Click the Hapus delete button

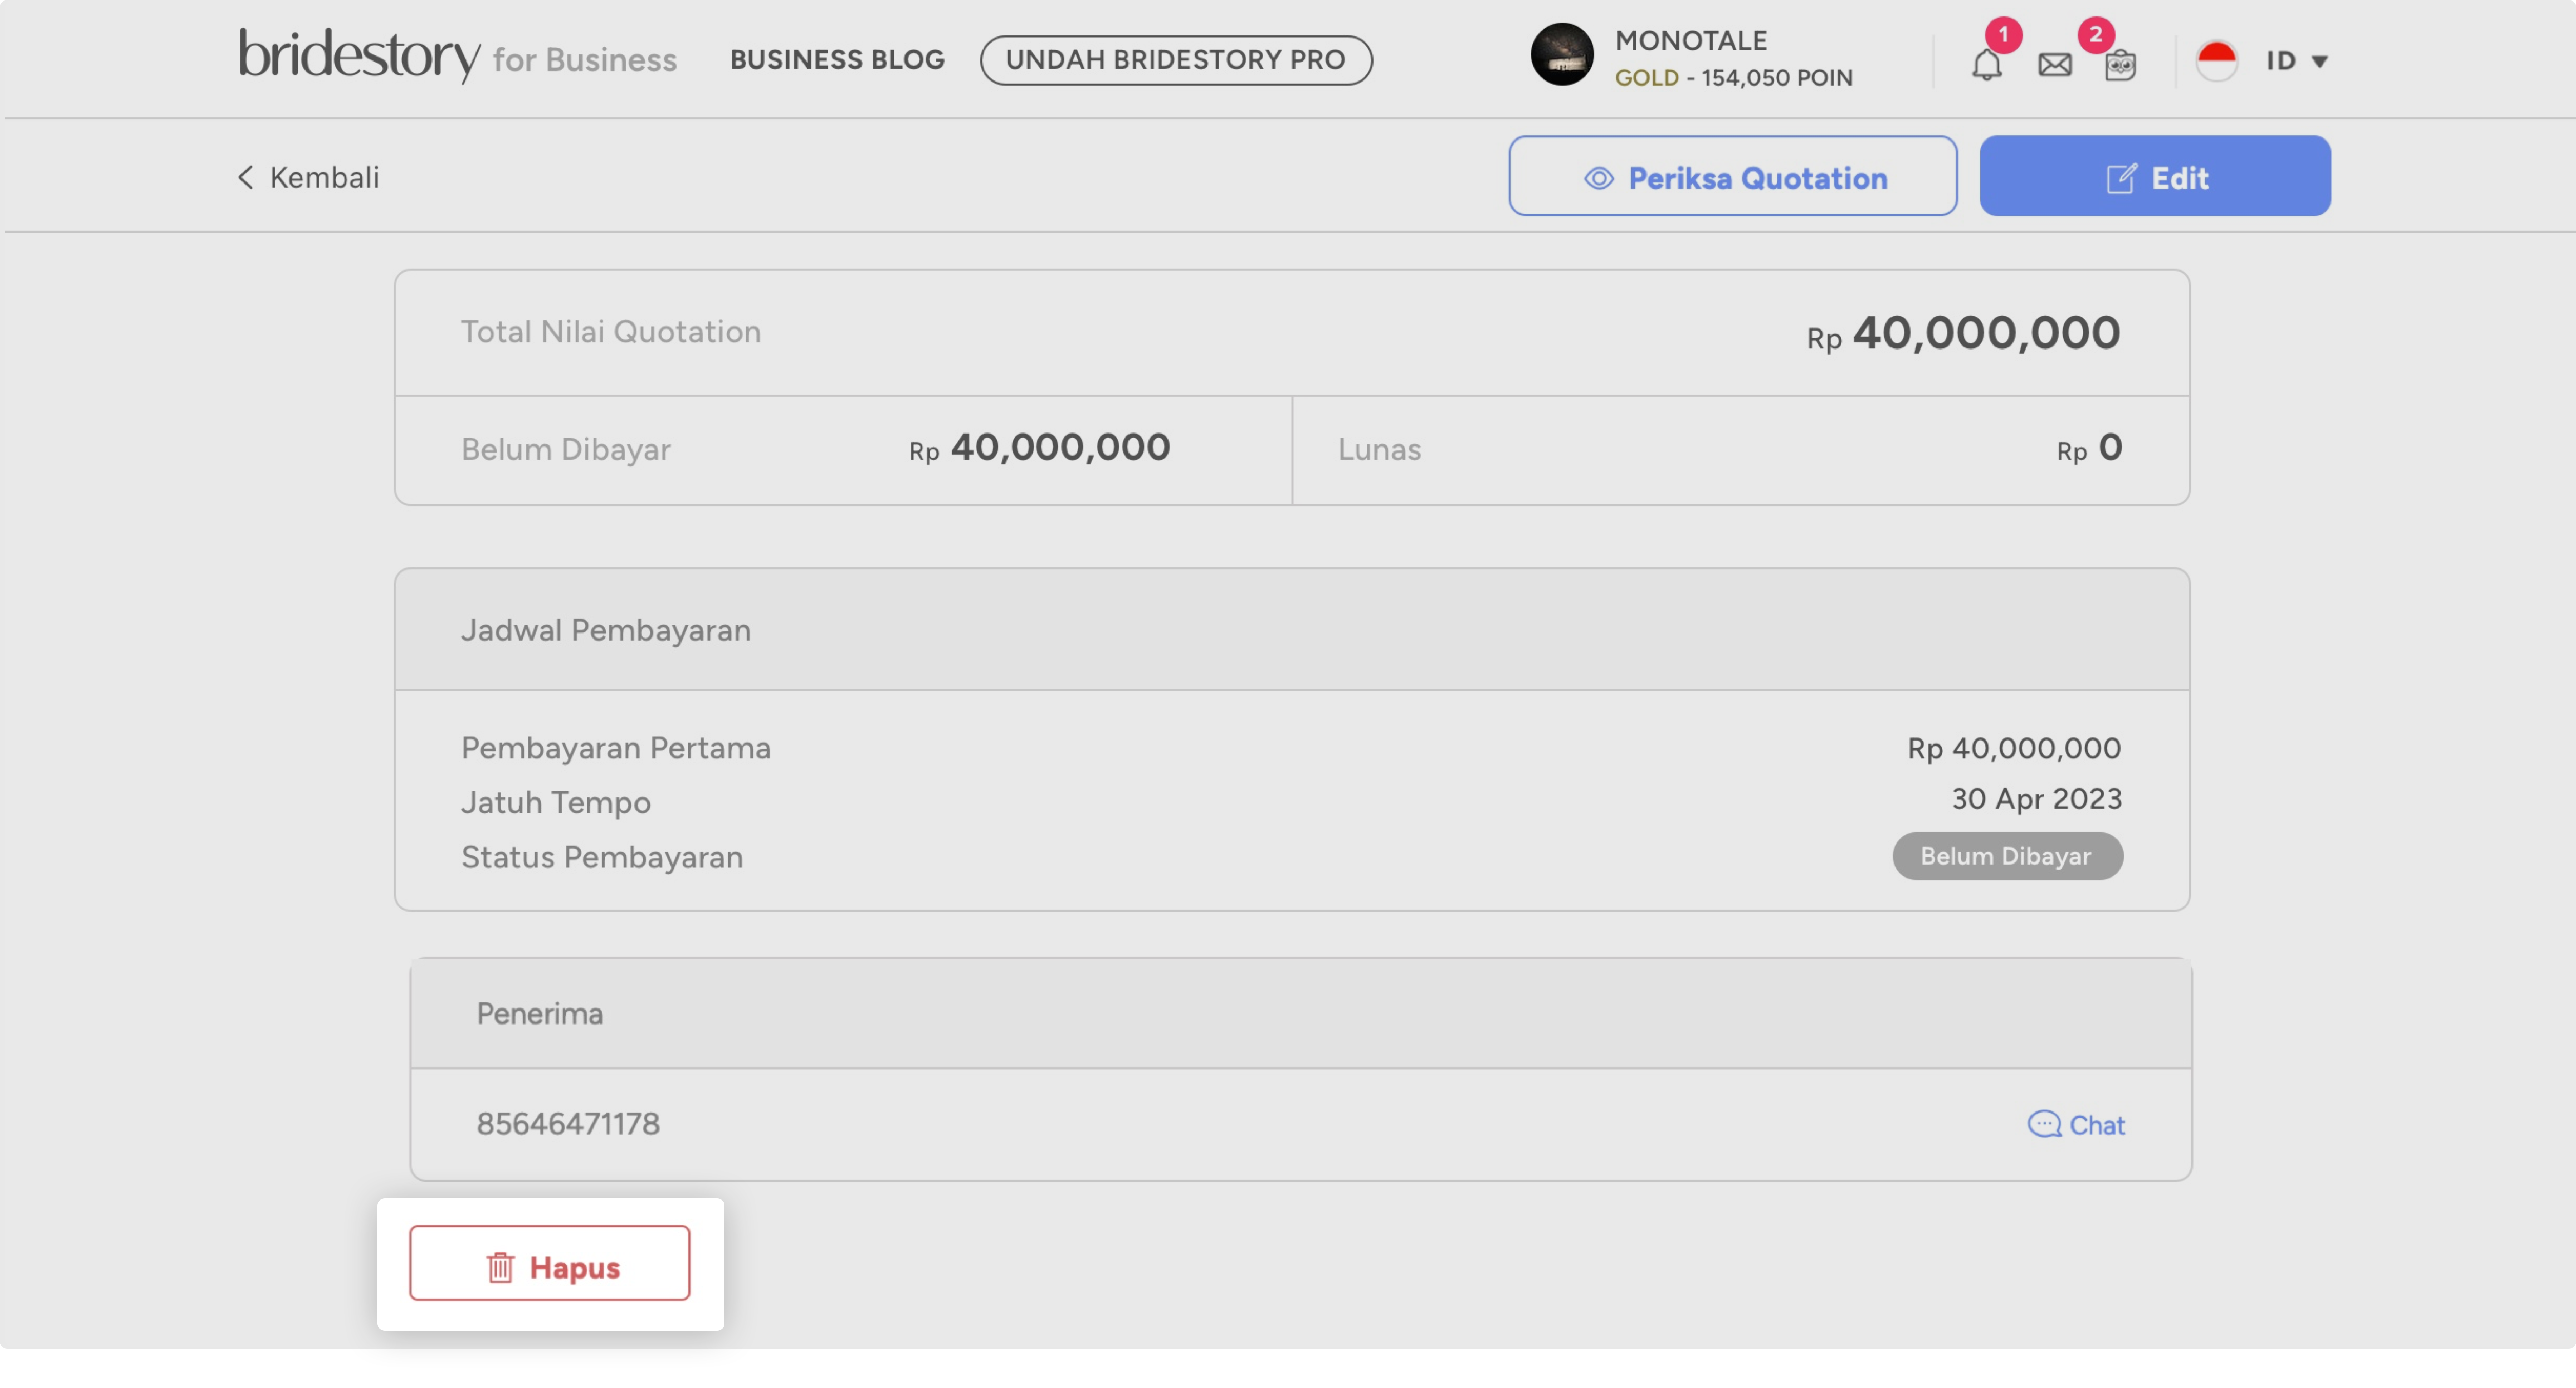click(x=549, y=1263)
